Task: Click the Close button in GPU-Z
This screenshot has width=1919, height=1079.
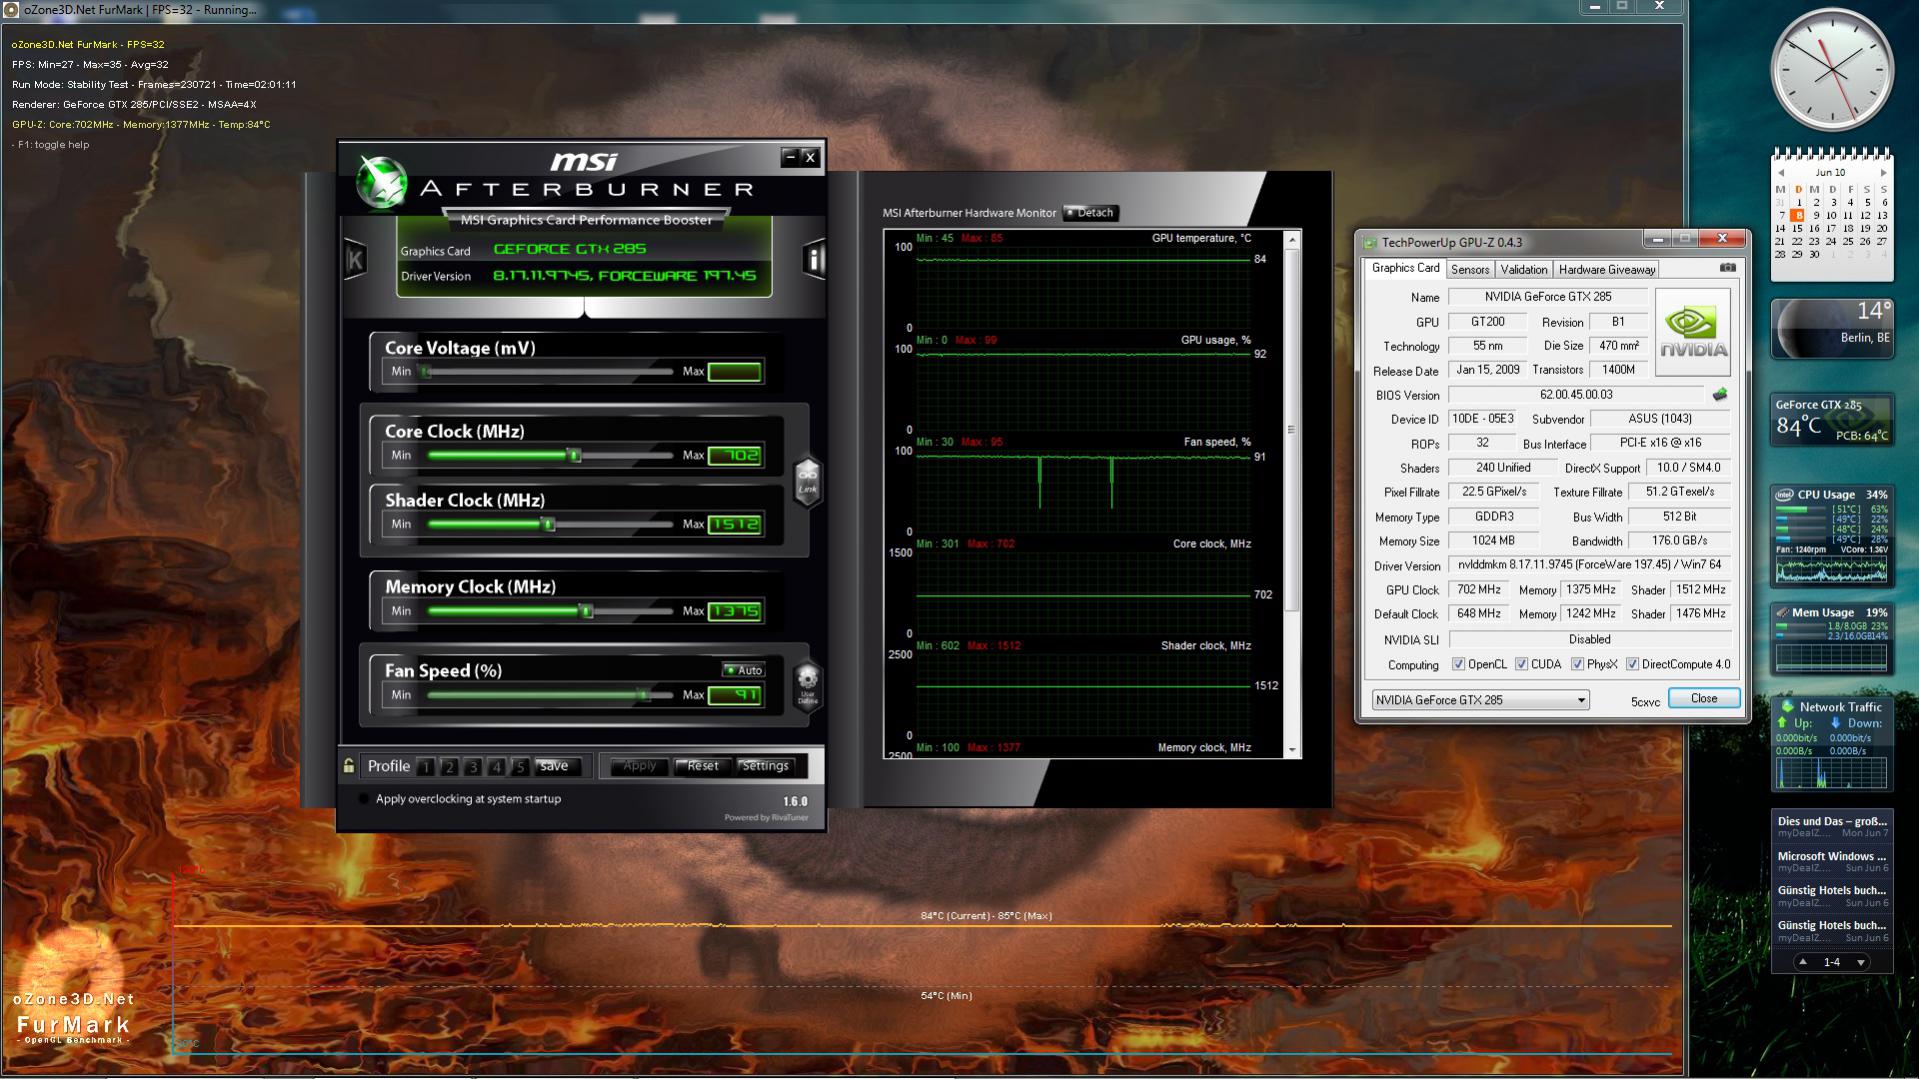Action: coord(1704,699)
